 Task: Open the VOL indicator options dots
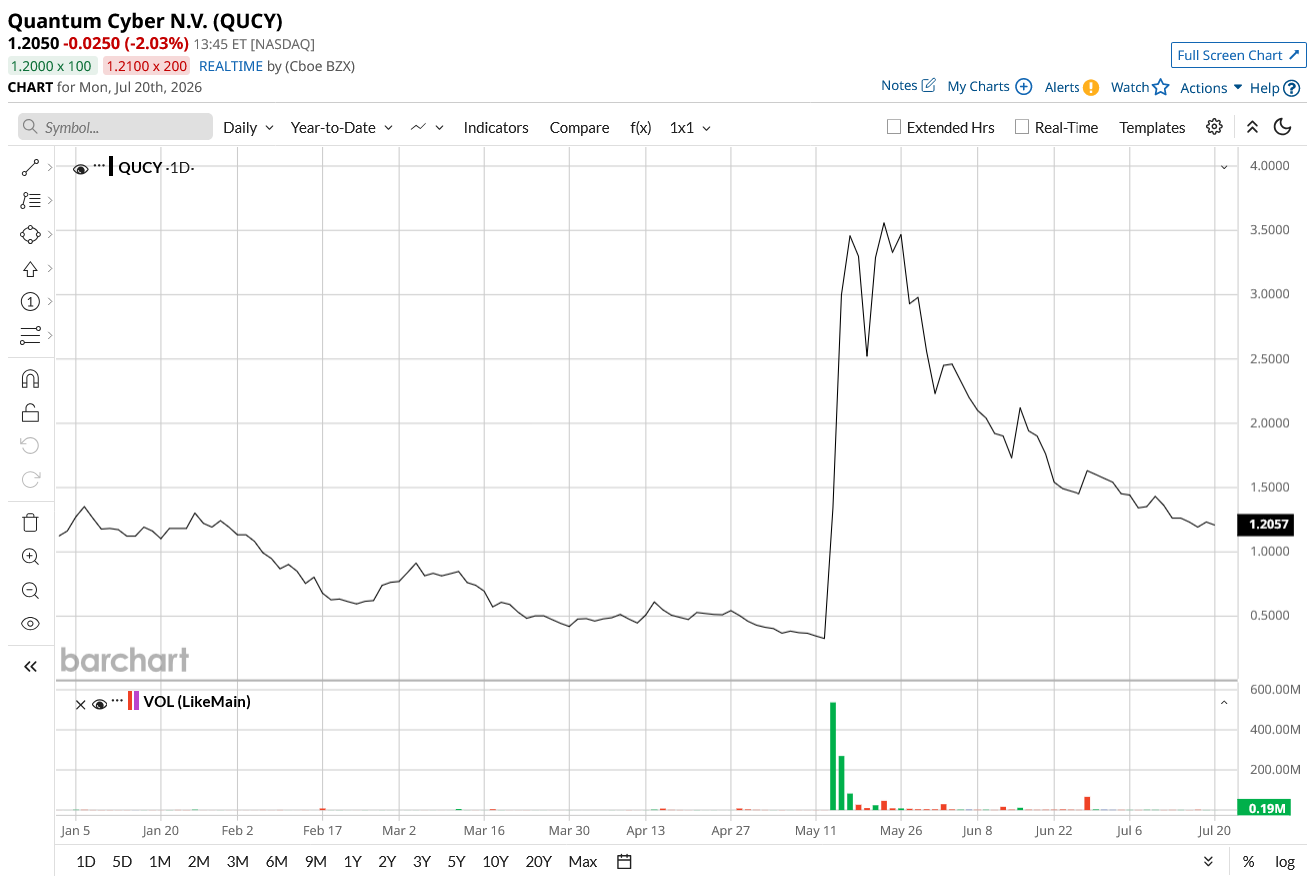pyautogui.click(x=118, y=700)
